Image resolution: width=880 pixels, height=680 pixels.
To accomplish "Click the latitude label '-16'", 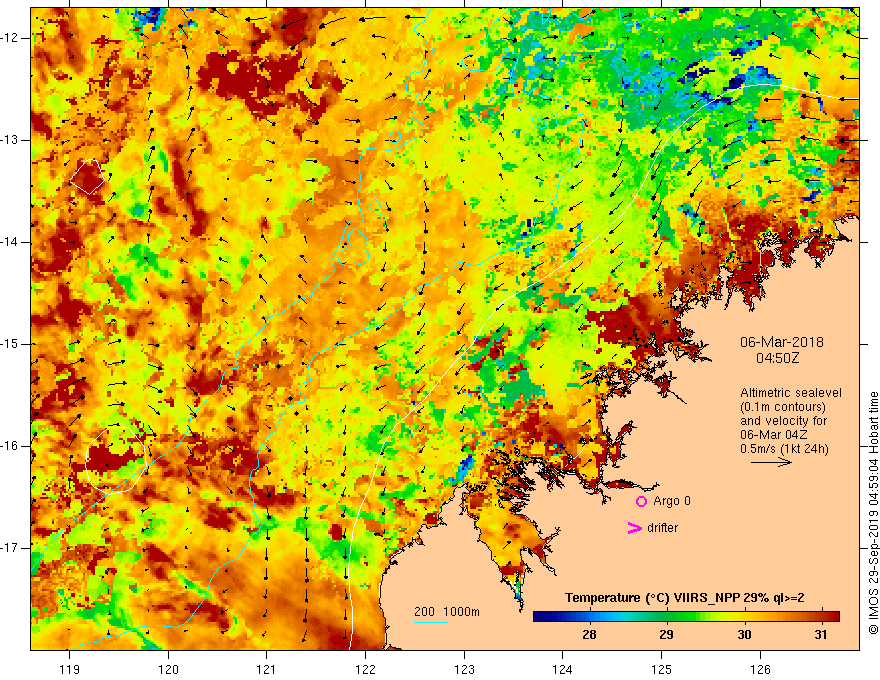I will click(x=11, y=446).
